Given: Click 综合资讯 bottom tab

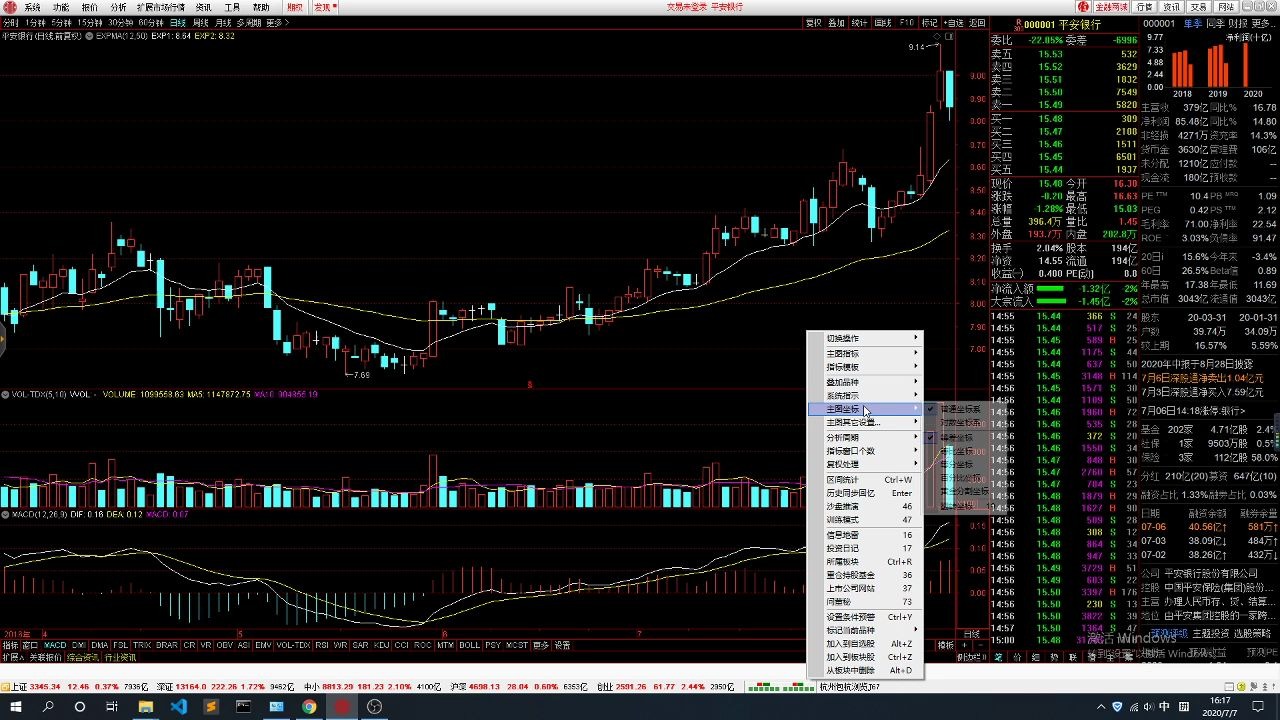Looking at the screenshot, I should 82,658.
